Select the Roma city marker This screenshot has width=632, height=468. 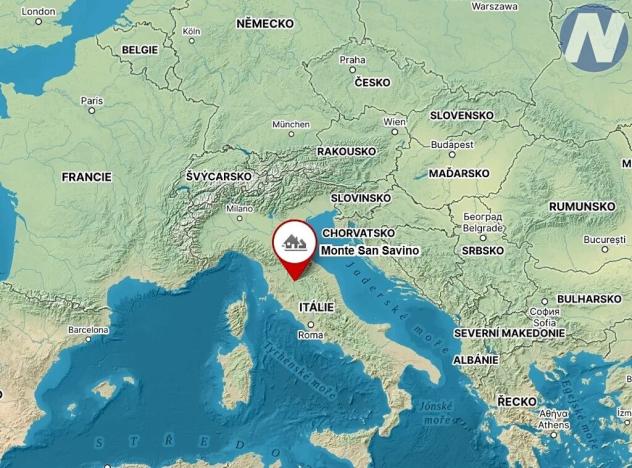(x=311, y=324)
